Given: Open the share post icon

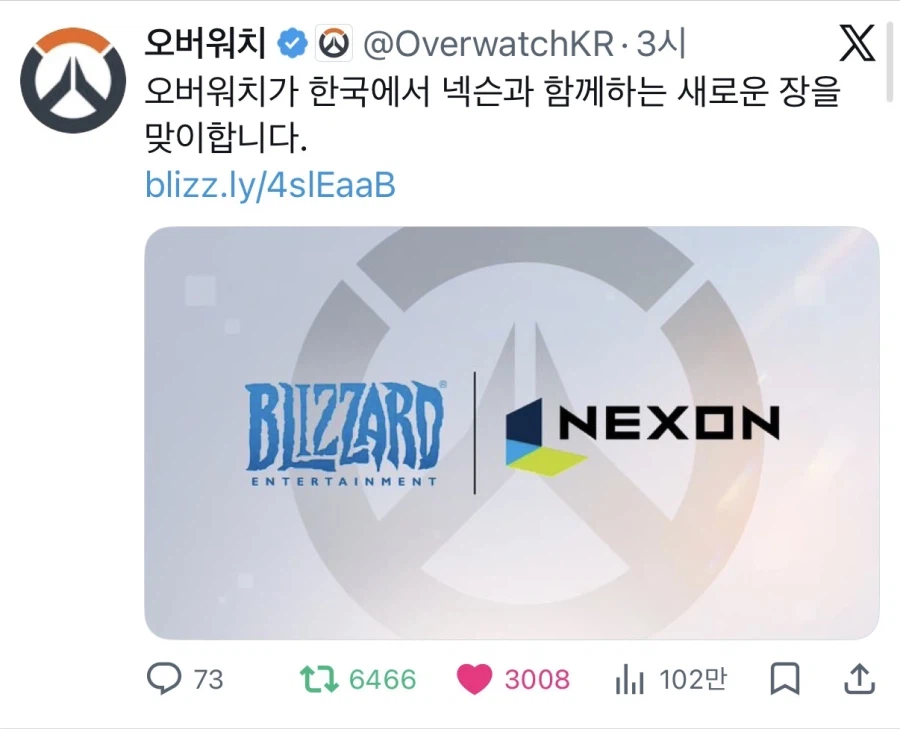Looking at the screenshot, I should 859,679.
